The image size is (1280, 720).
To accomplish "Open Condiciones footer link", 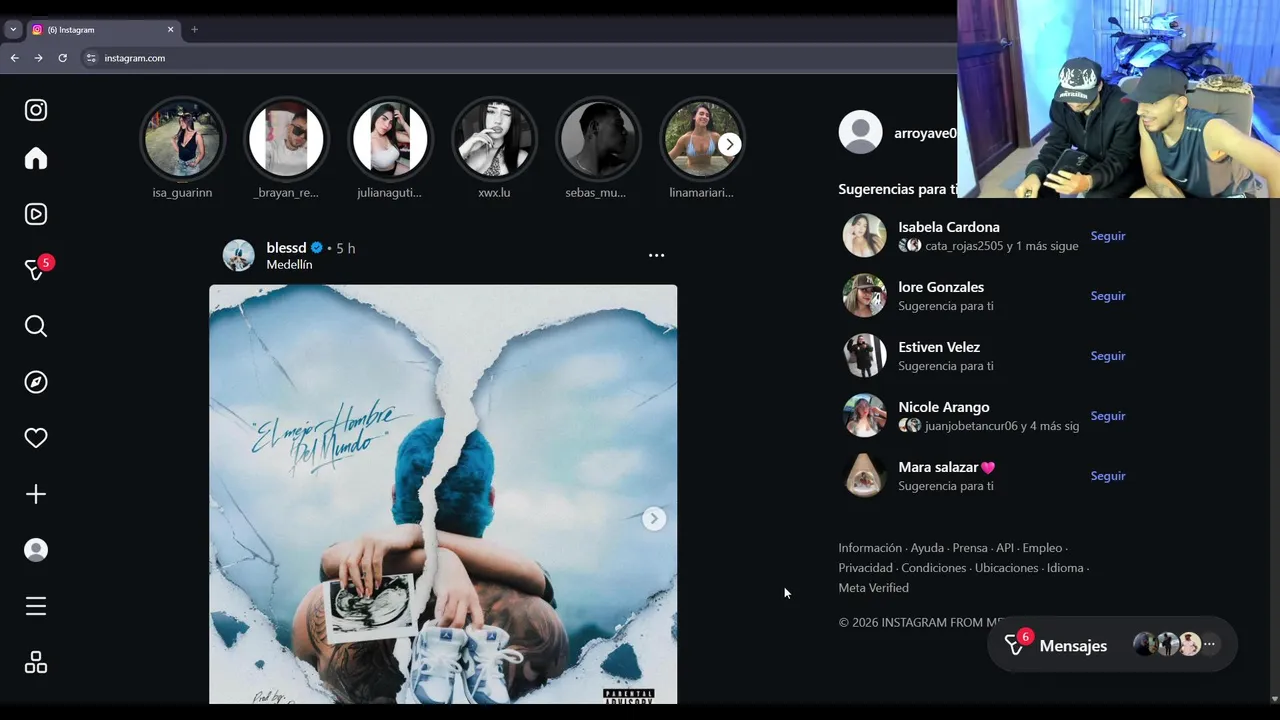I will pos(934,568).
